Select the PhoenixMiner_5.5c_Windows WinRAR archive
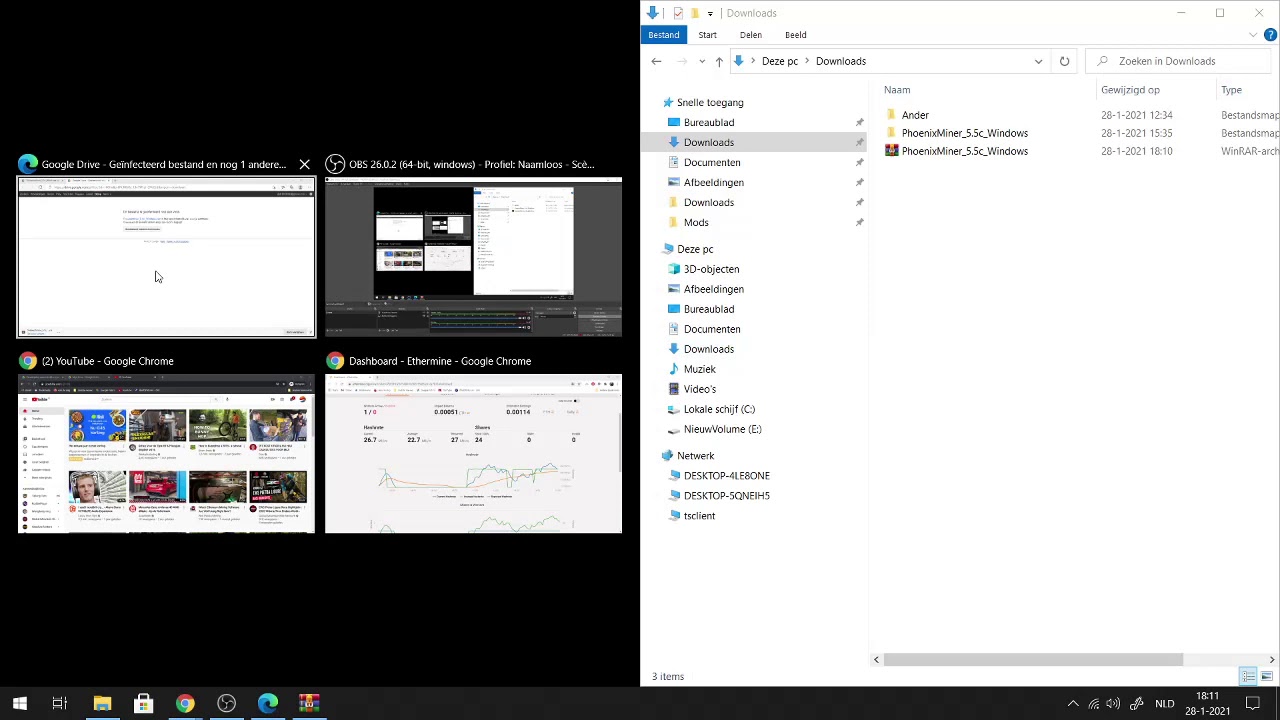The width and height of the screenshot is (1280, 720). (964, 151)
